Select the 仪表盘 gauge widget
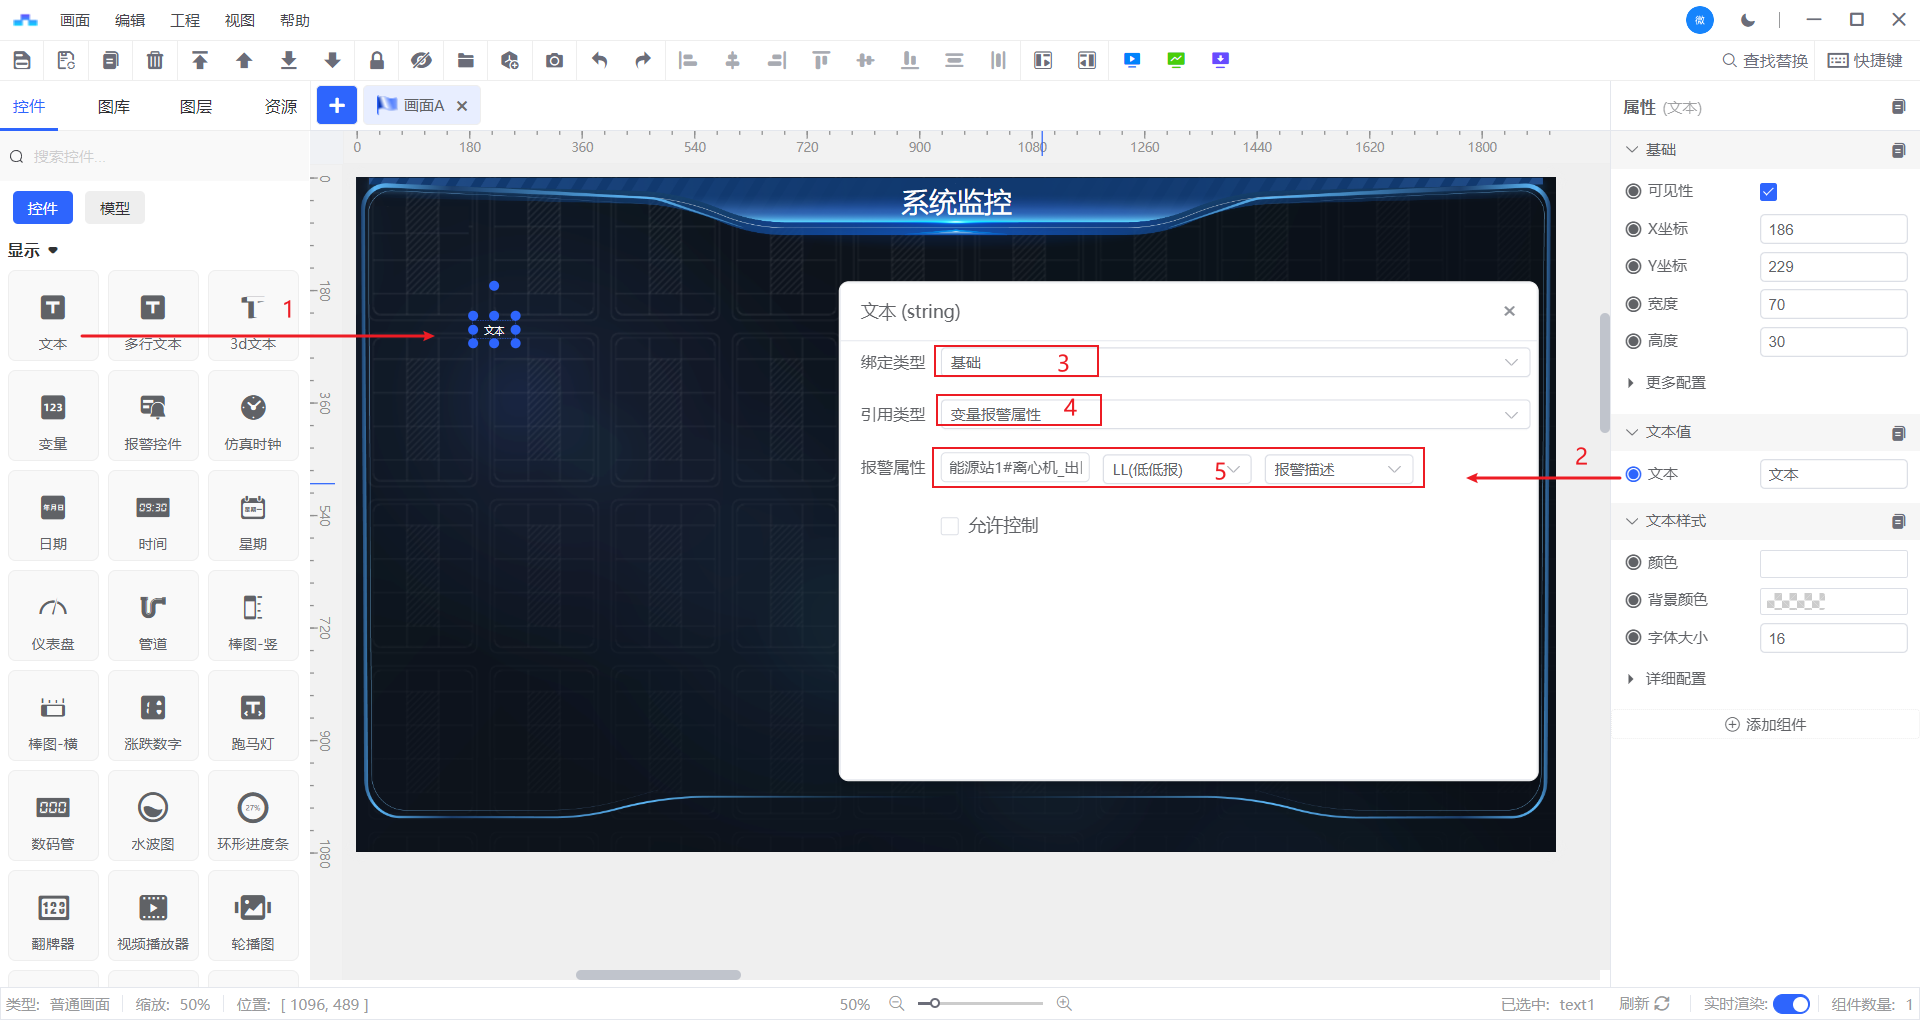This screenshot has width=1920, height=1020. [x=53, y=616]
